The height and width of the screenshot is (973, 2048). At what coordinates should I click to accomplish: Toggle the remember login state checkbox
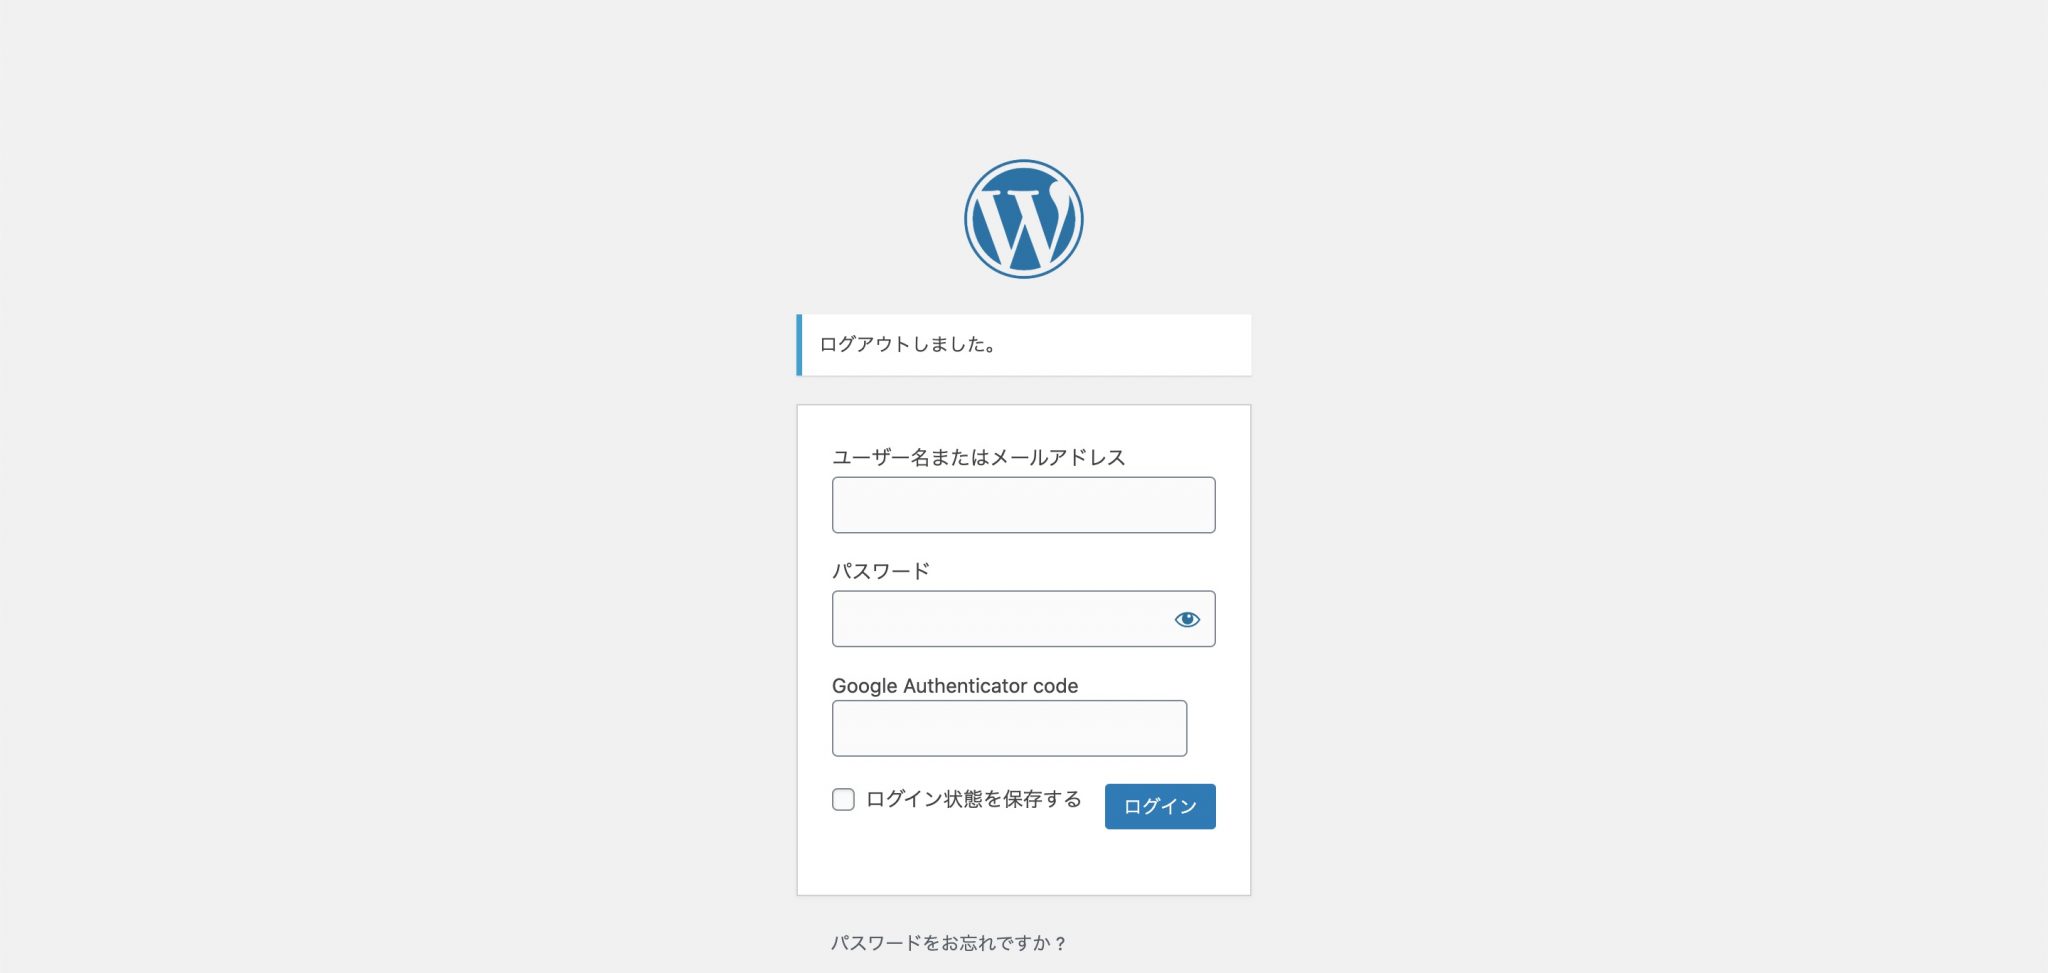(x=842, y=800)
